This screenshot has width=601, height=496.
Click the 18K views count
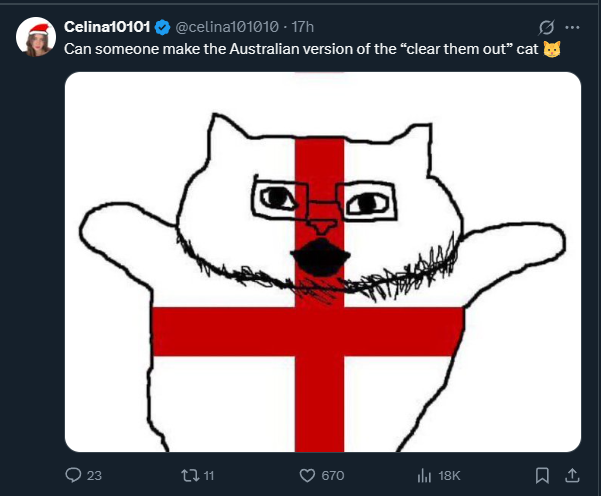point(450,475)
